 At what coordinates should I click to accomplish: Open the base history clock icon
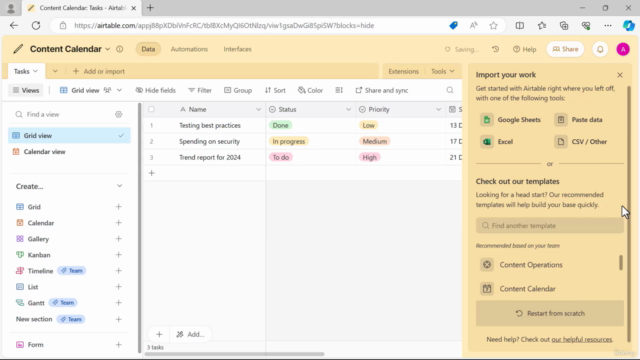point(496,49)
